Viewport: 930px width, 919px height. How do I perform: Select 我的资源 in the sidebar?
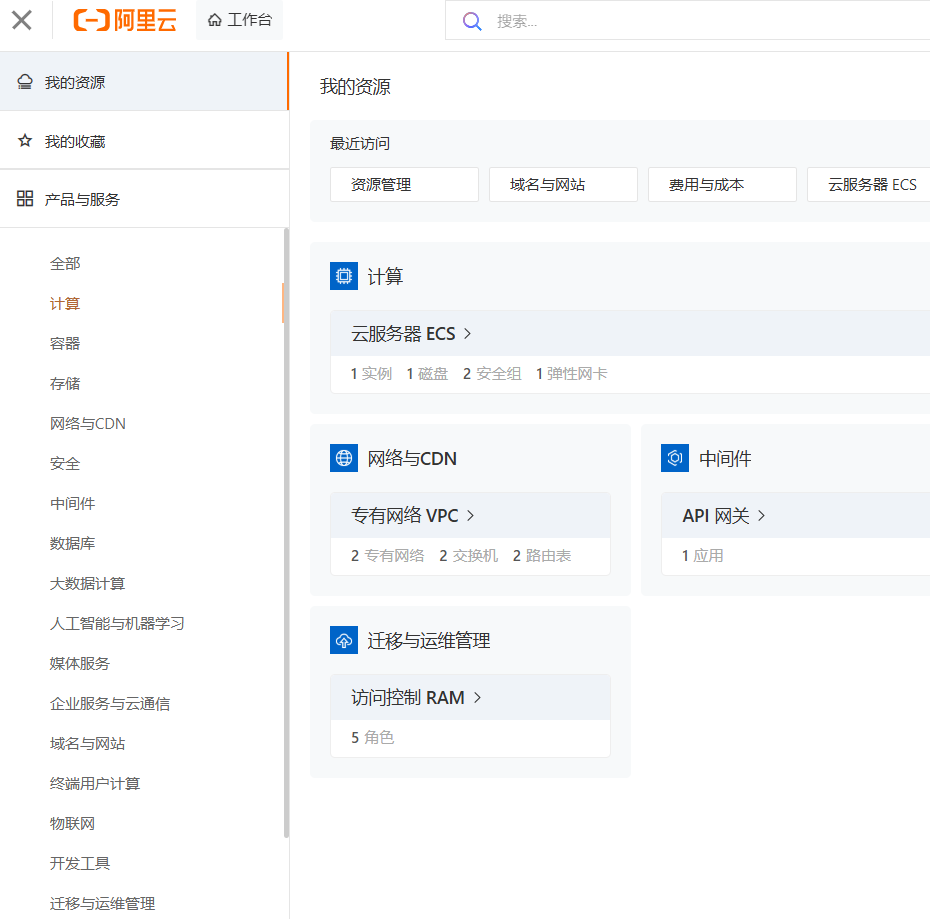point(144,82)
